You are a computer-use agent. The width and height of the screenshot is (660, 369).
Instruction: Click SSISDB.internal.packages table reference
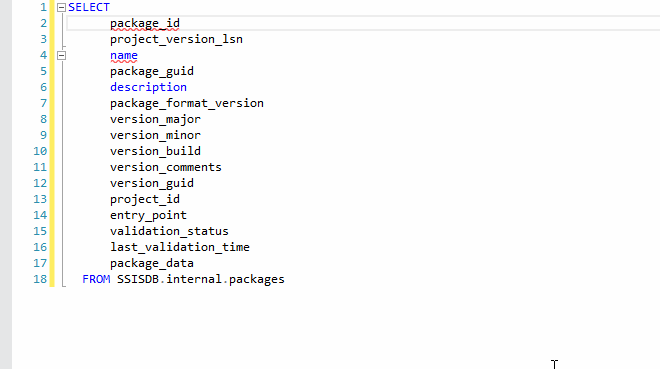201,279
